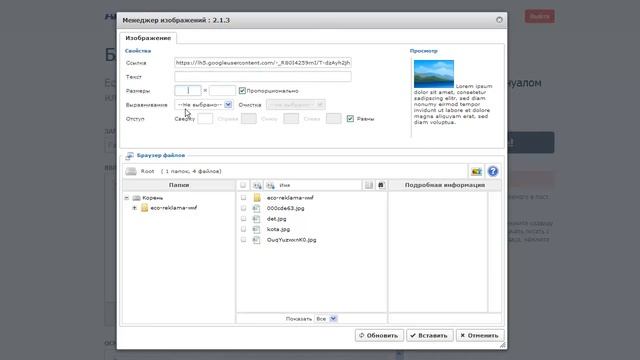Toggle the Пропорционально checkbox

[x=242, y=91]
